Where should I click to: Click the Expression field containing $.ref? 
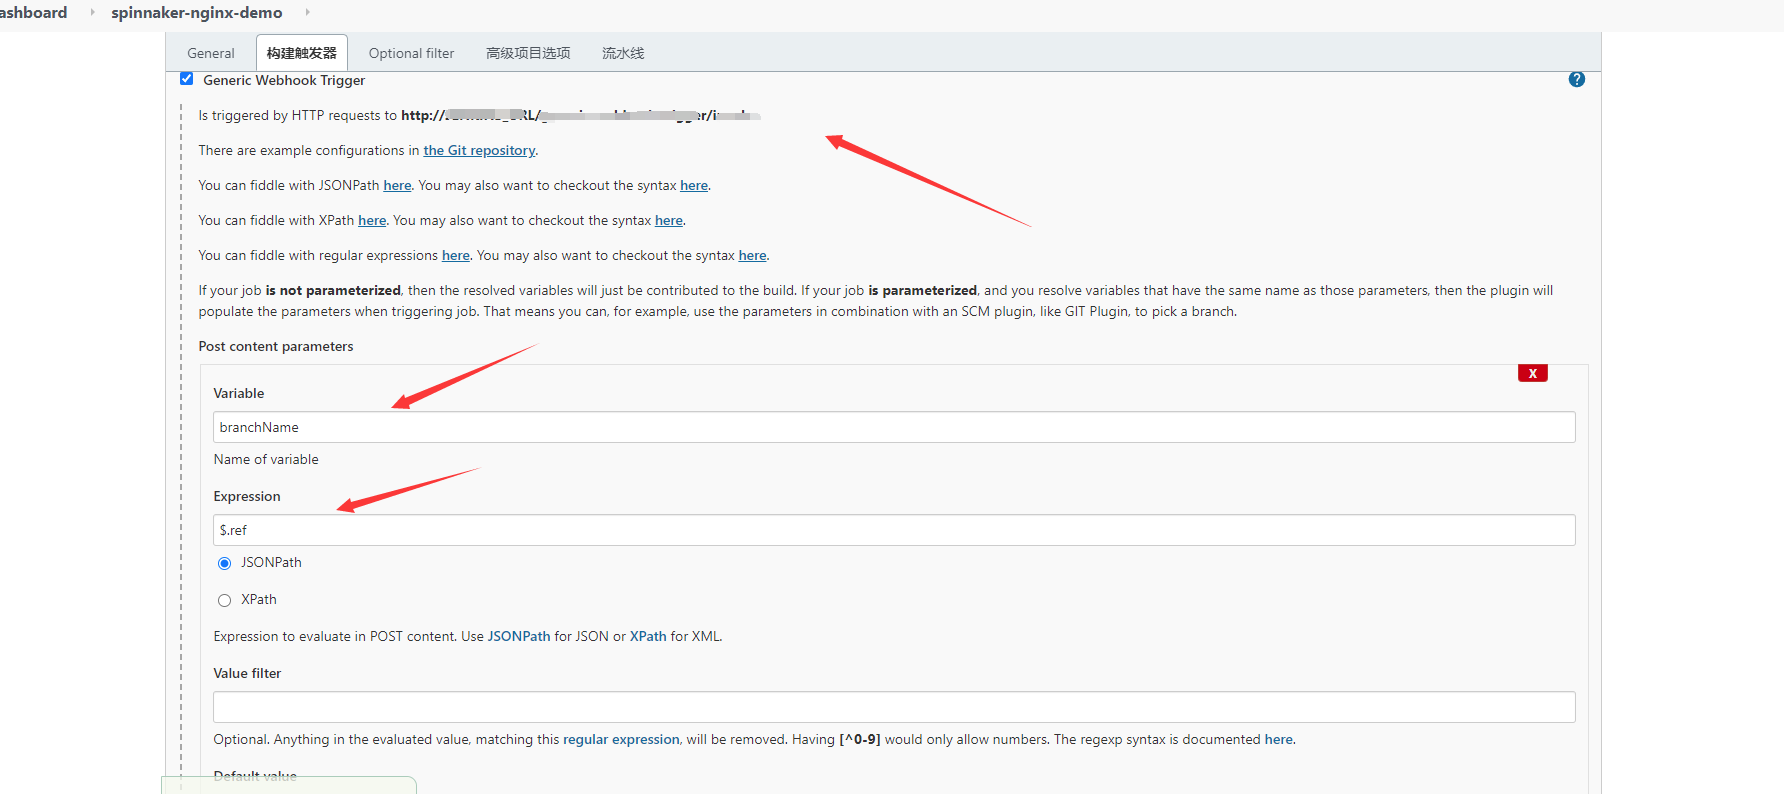pos(894,530)
